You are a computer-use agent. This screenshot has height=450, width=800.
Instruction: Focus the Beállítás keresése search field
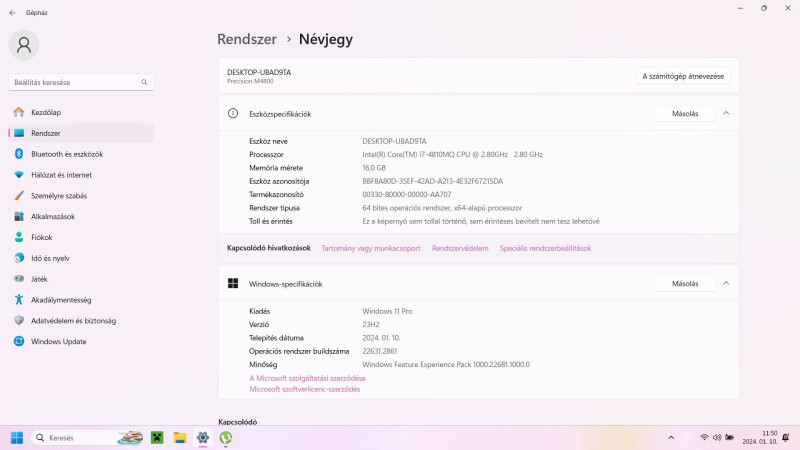(x=81, y=82)
